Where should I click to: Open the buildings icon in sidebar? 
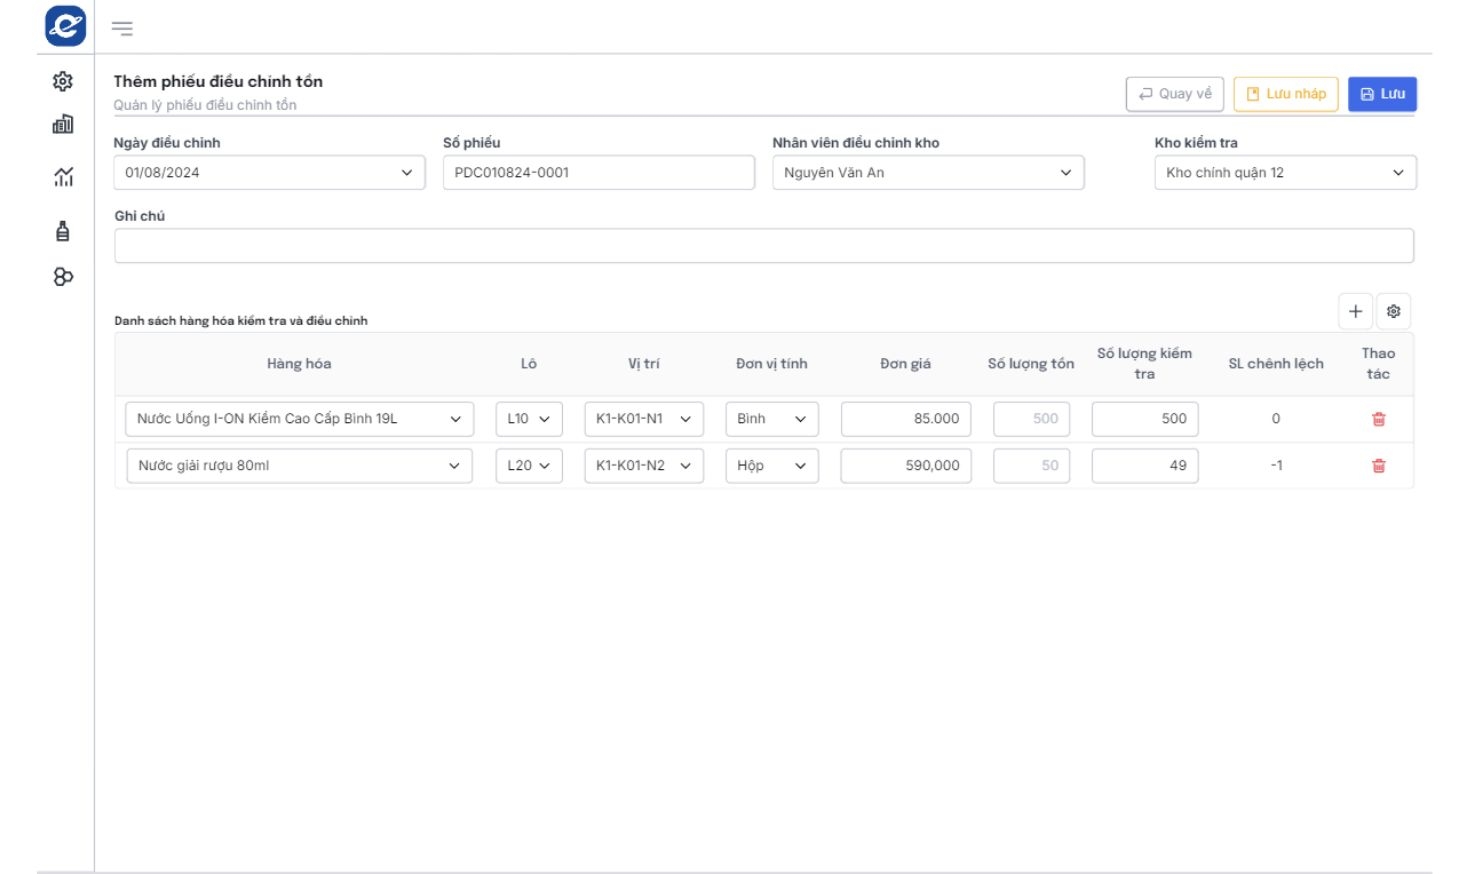(x=63, y=124)
